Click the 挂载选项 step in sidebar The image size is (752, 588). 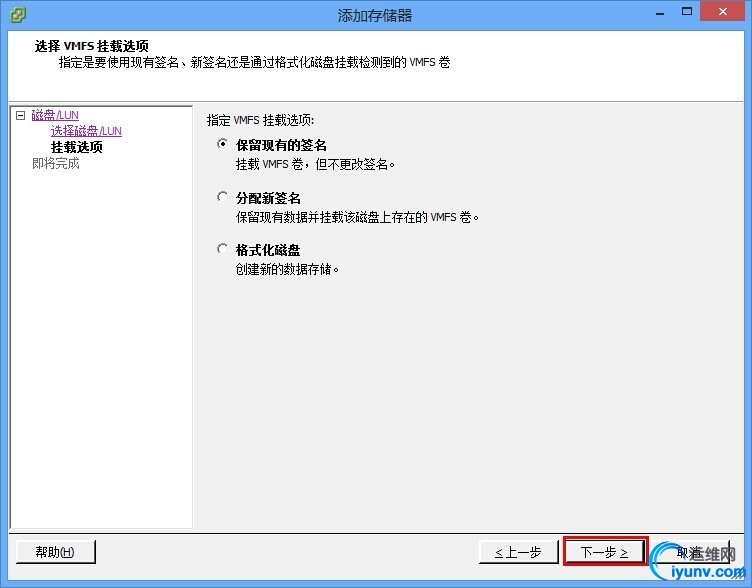point(77,147)
